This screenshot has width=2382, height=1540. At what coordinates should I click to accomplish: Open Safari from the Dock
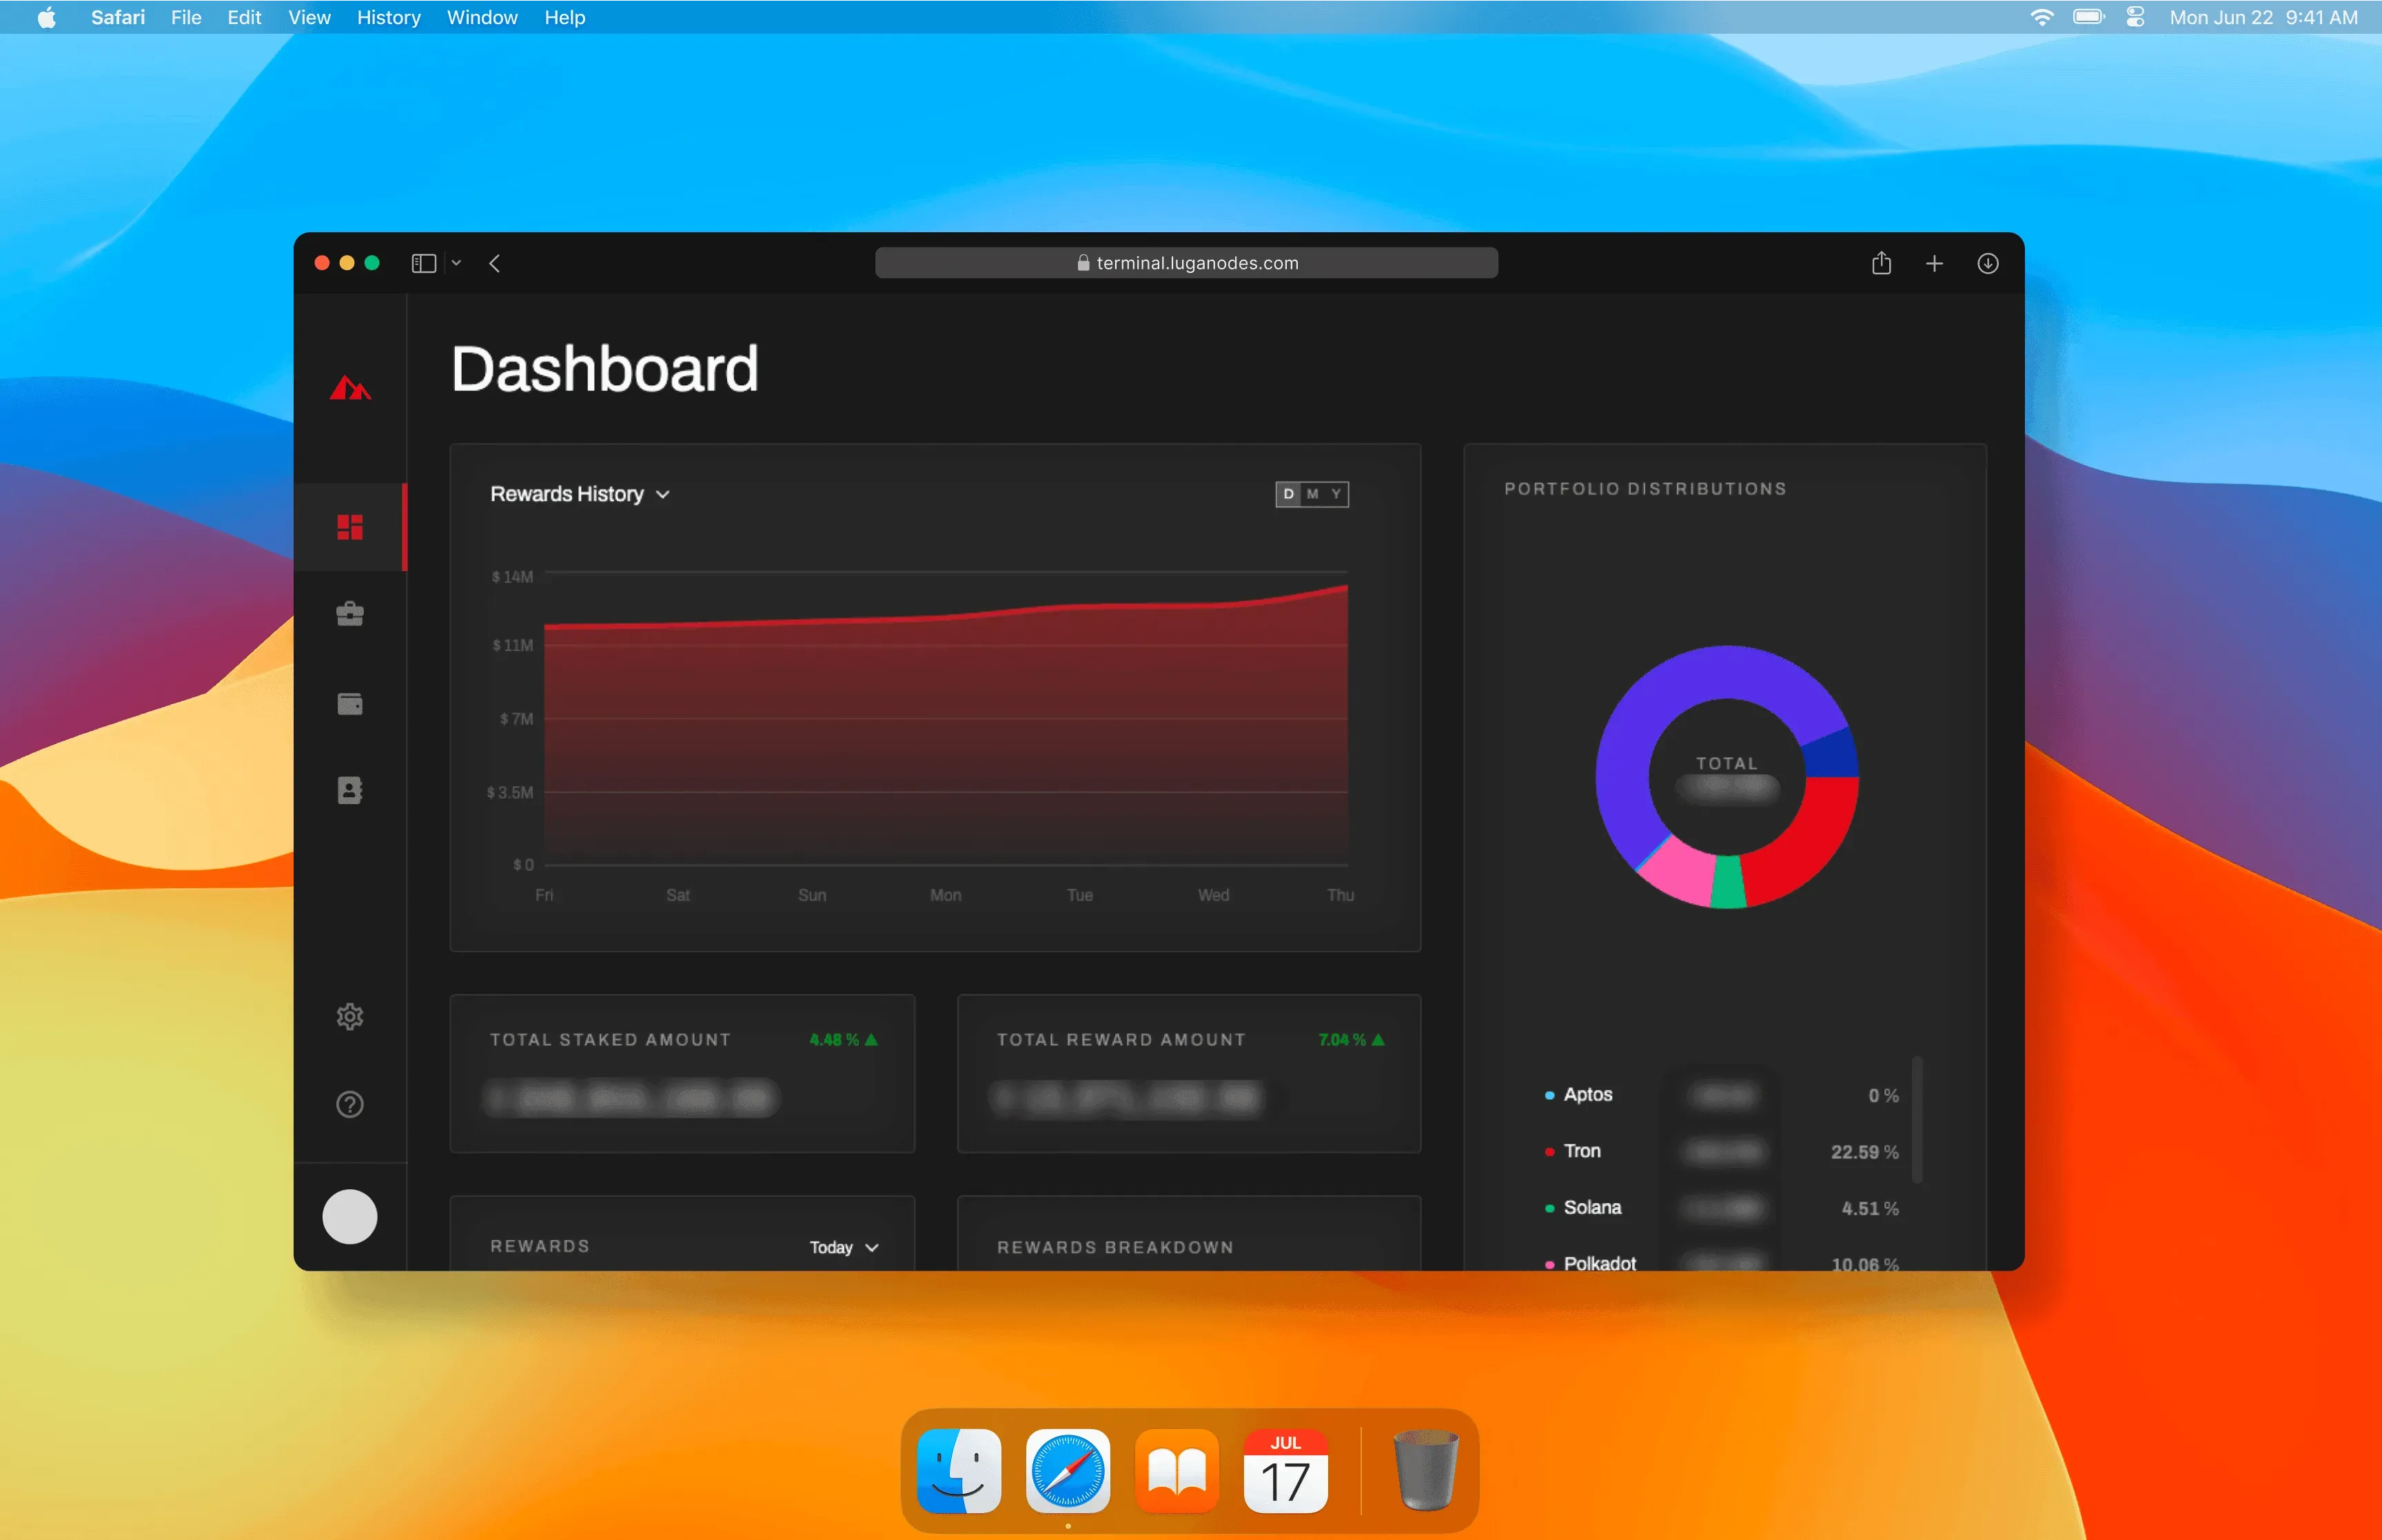(x=1068, y=1470)
